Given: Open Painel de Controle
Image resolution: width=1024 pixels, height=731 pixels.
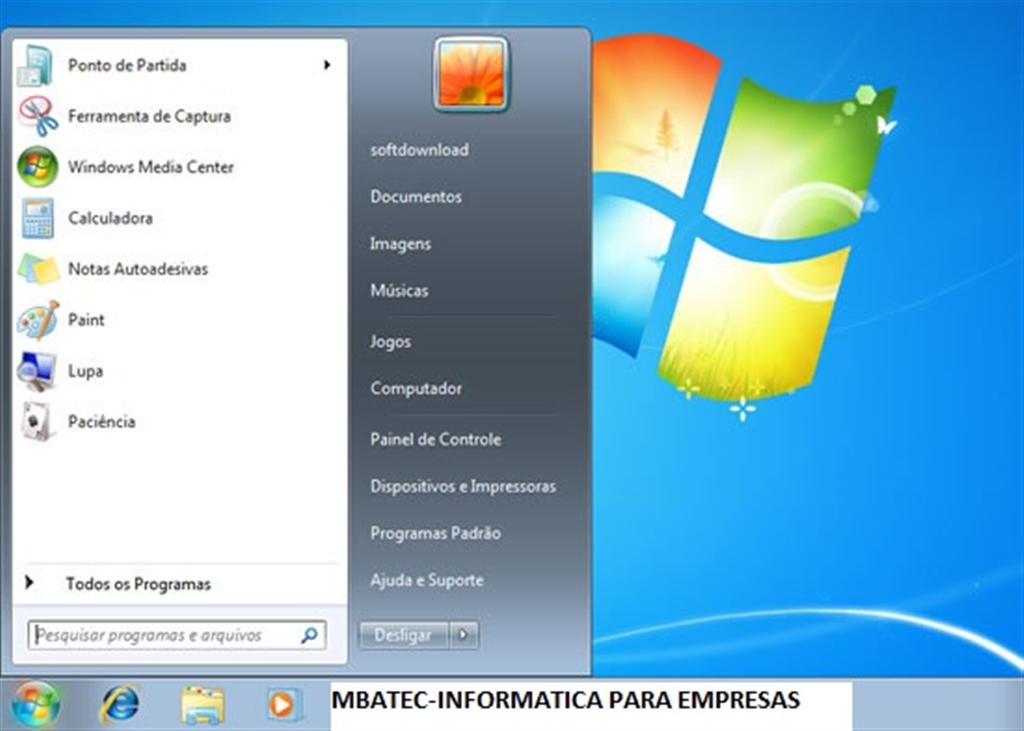Looking at the screenshot, I should [436, 440].
